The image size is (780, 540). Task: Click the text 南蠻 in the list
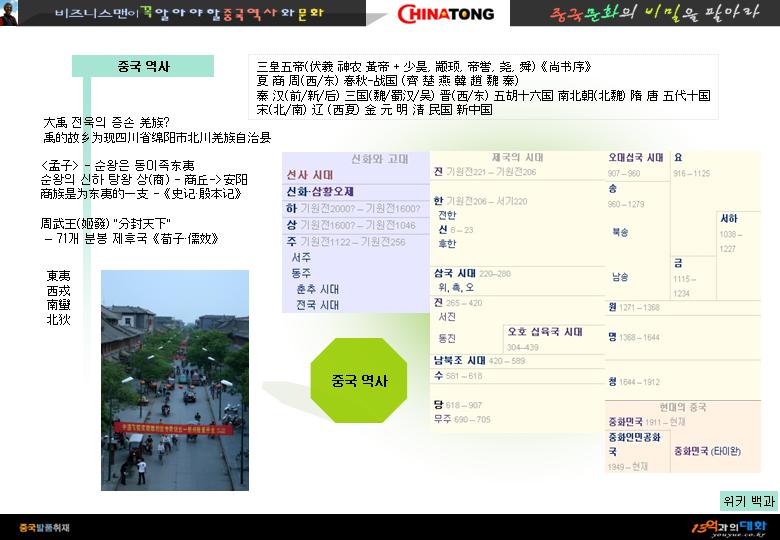[x=59, y=305]
